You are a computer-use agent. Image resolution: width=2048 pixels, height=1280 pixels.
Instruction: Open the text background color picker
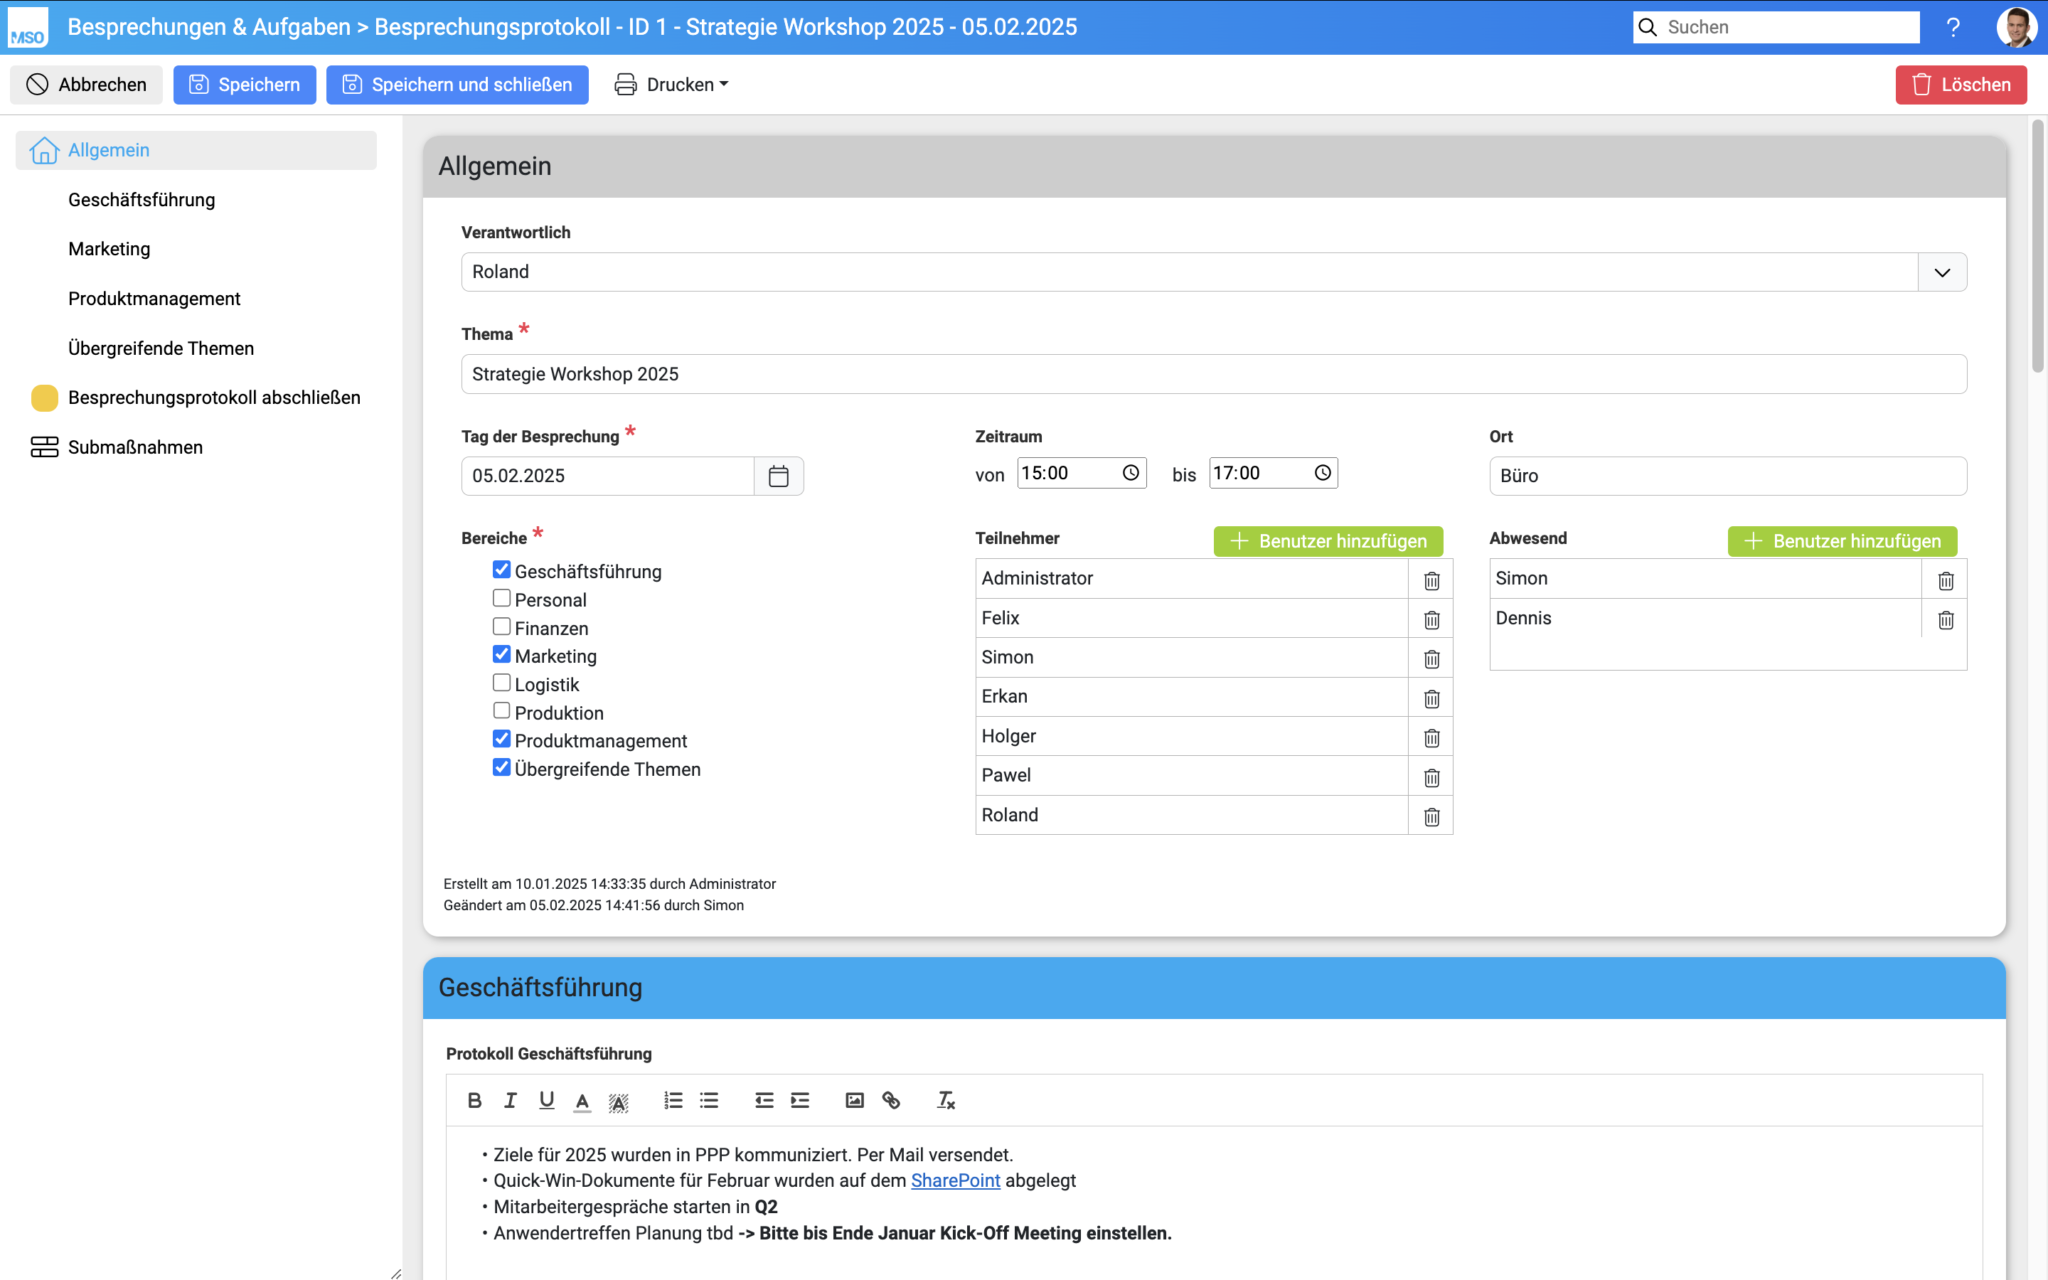click(x=618, y=1101)
